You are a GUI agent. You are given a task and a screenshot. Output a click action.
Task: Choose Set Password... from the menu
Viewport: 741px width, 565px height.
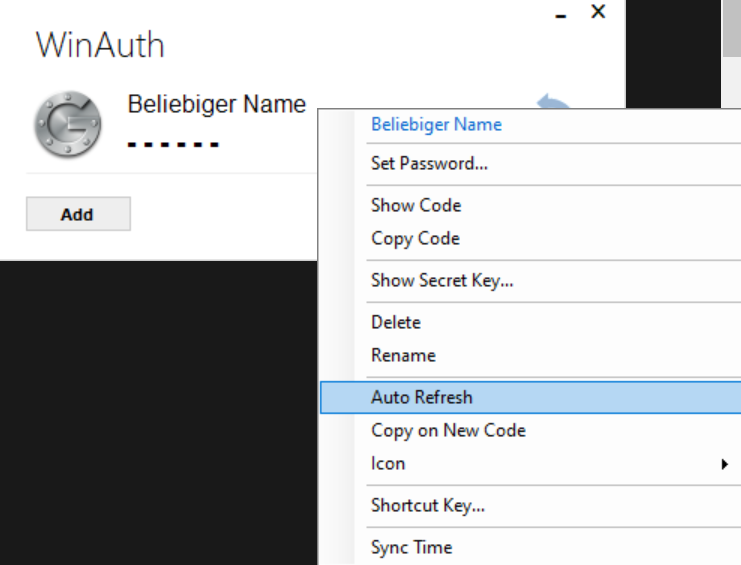[429, 163]
